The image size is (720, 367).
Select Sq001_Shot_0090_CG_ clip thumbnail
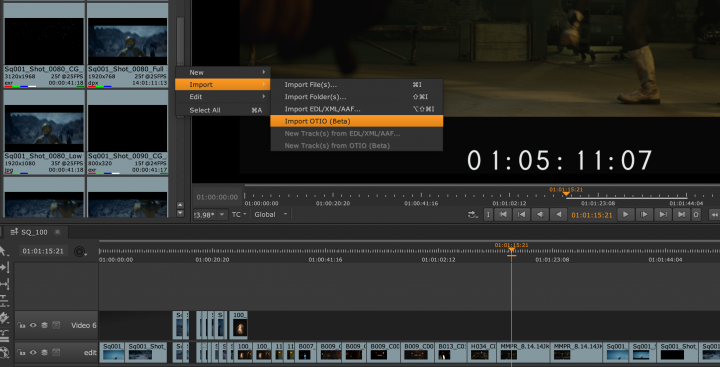(127, 132)
